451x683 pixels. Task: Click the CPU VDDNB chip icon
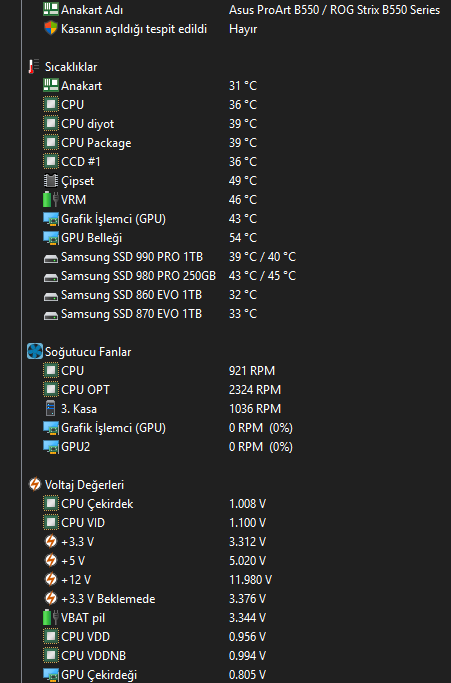51,656
